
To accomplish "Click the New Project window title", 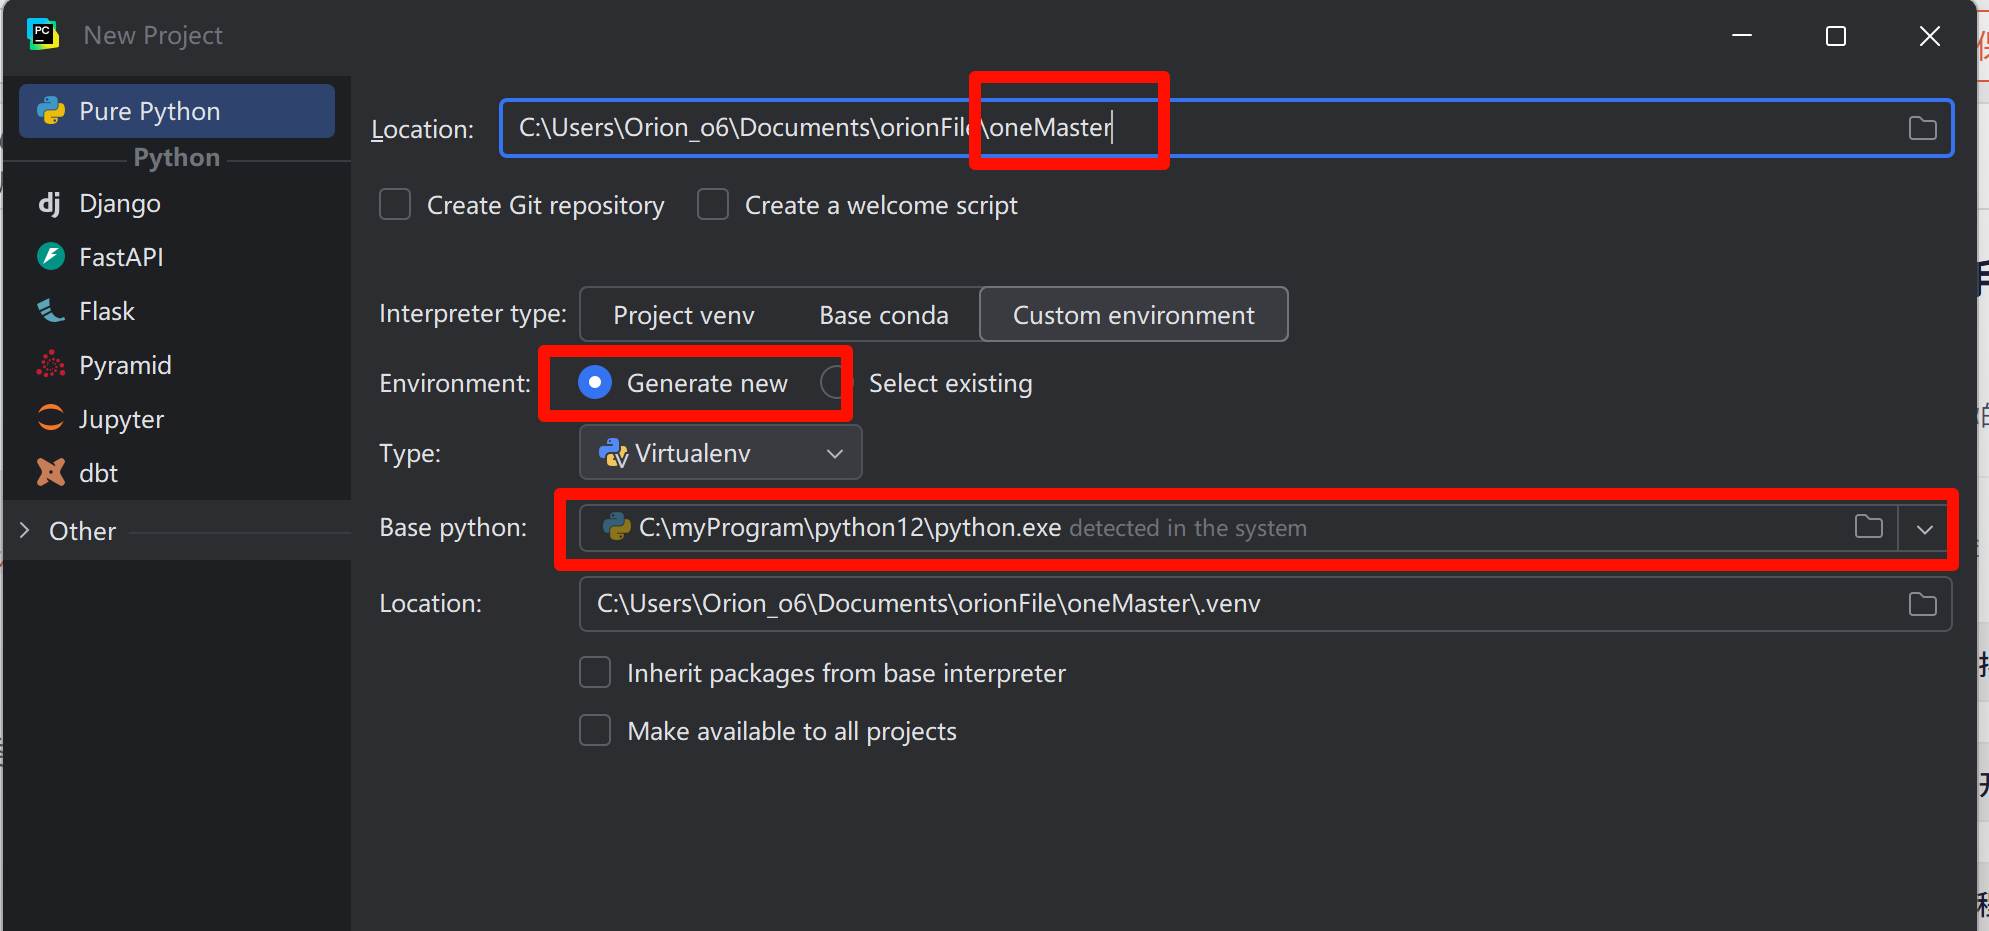I will coord(153,35).
